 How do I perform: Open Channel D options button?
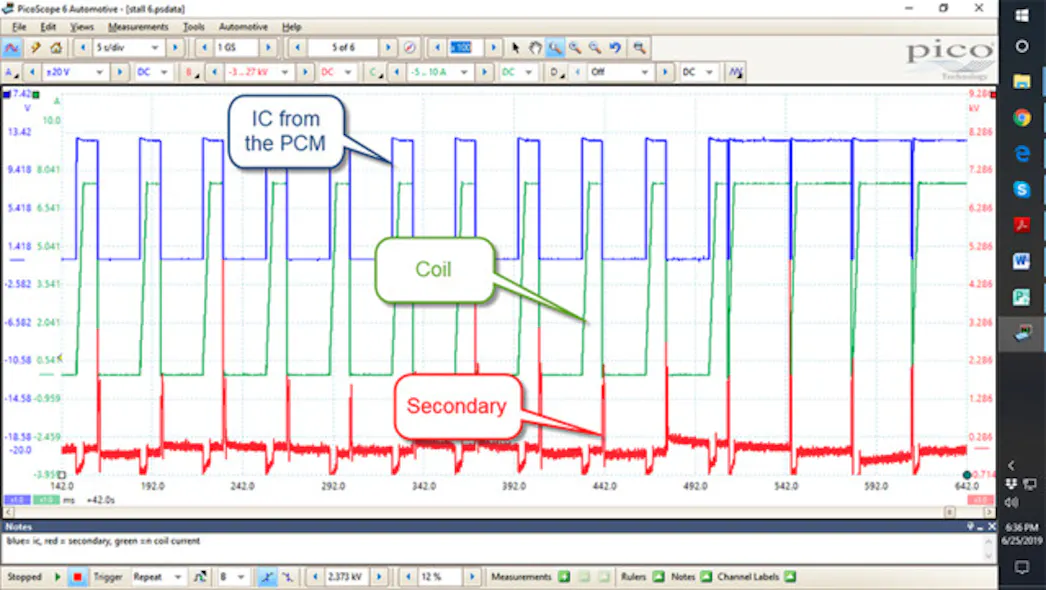[556, 72]
